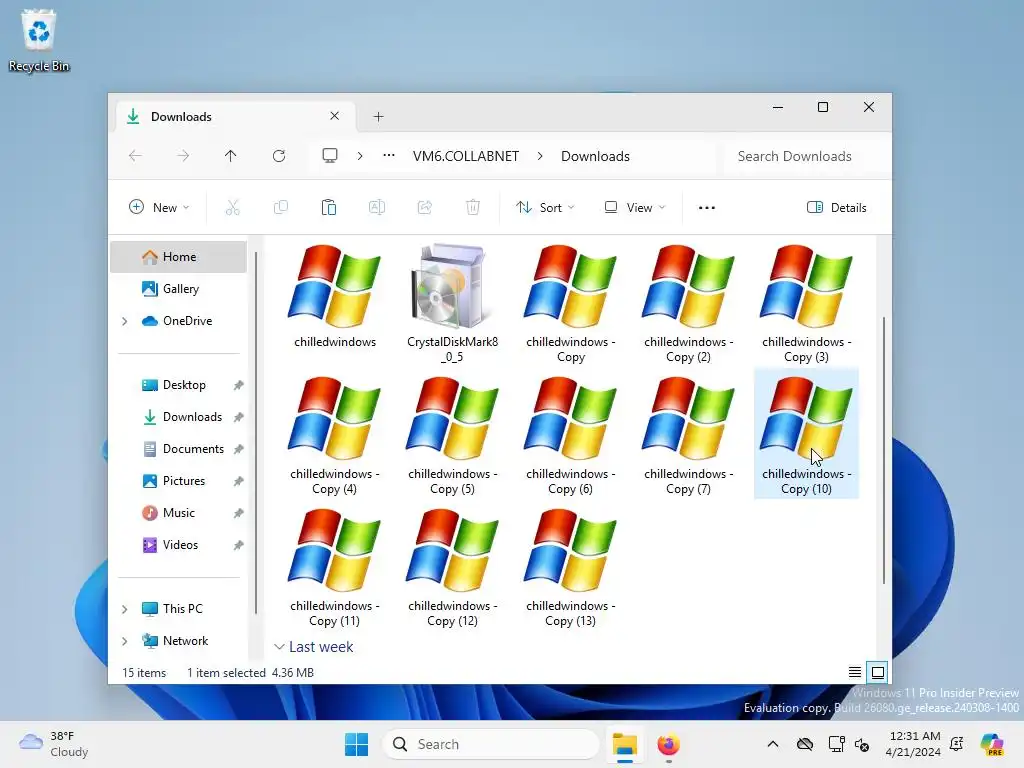Unpin Music from Quick access
This screenshot has width=1024, height=768.
(238, 513)
